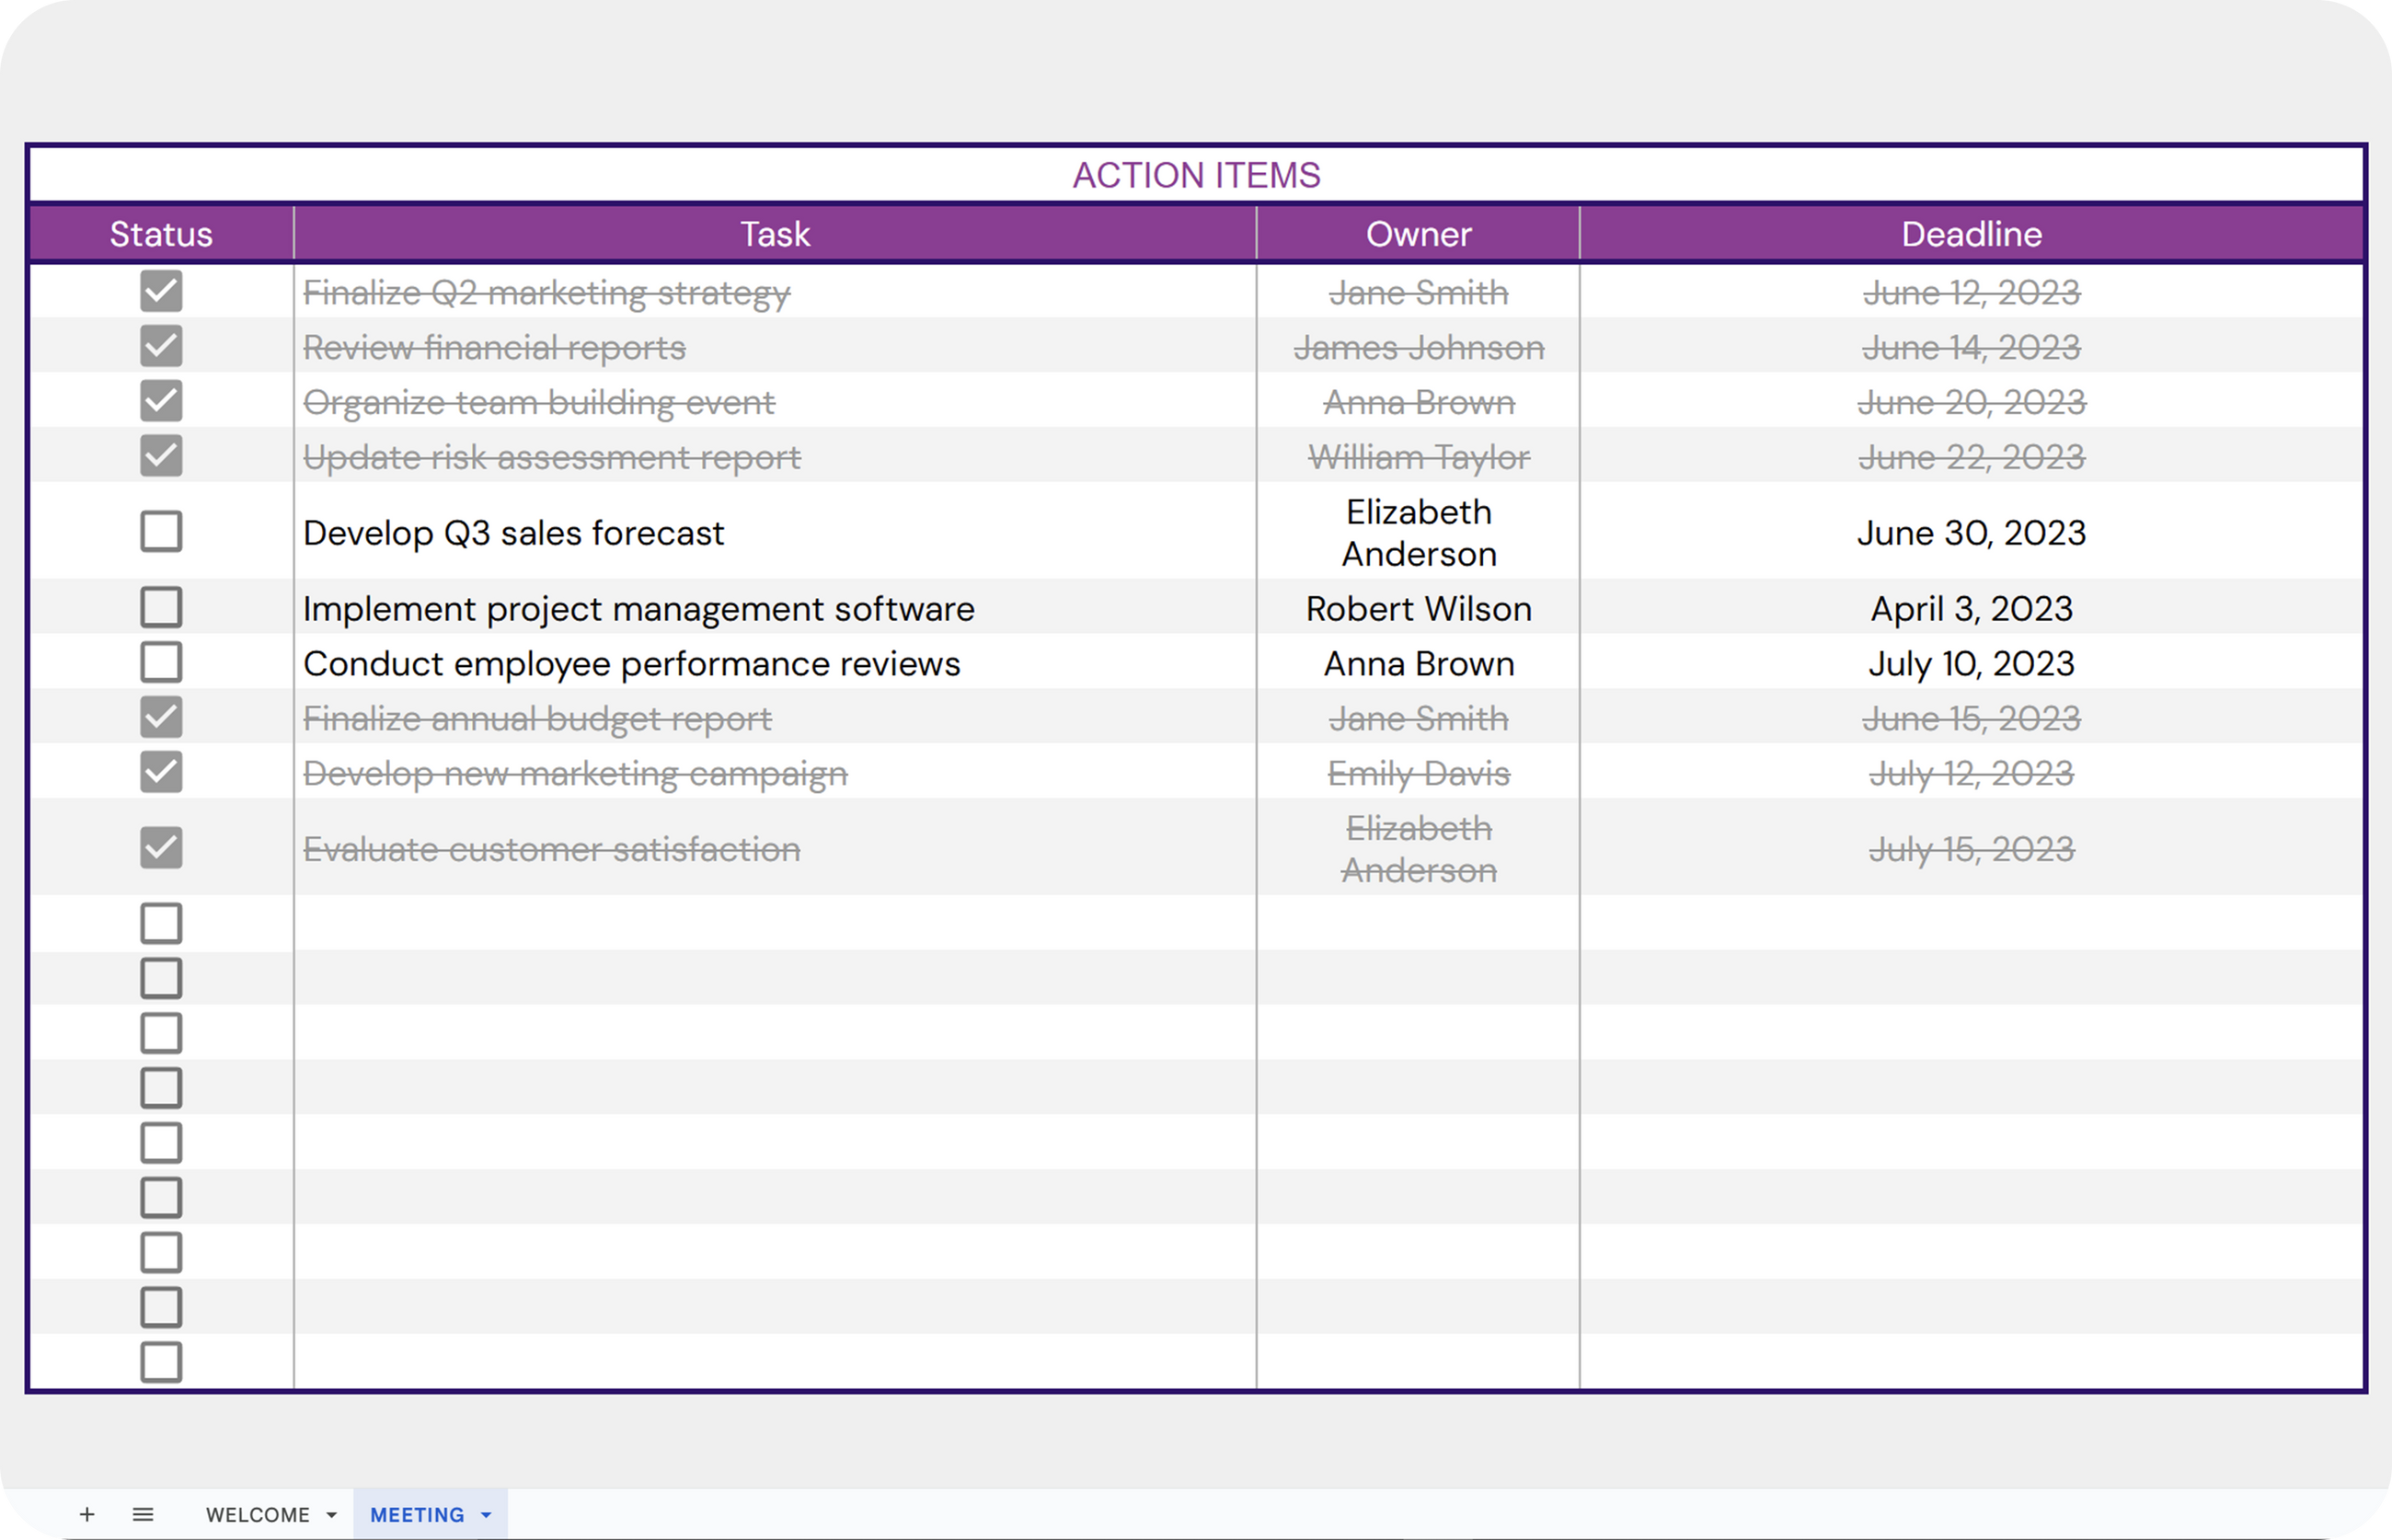Uncheck Finalize Q2 marketing strategy checkbox
Viewport: 2392px width, 1540px height.
coord(161,291)
